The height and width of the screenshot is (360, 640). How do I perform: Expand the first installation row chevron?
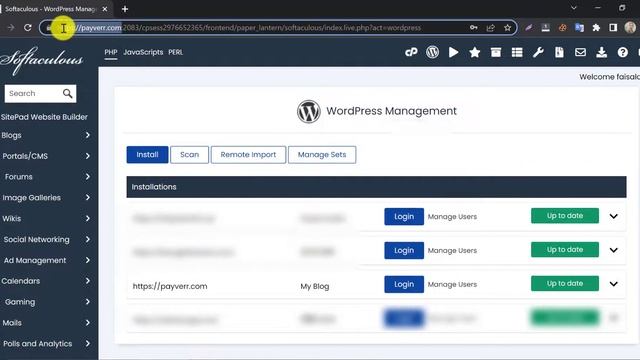pyautogui.click(x=613, y=216)
